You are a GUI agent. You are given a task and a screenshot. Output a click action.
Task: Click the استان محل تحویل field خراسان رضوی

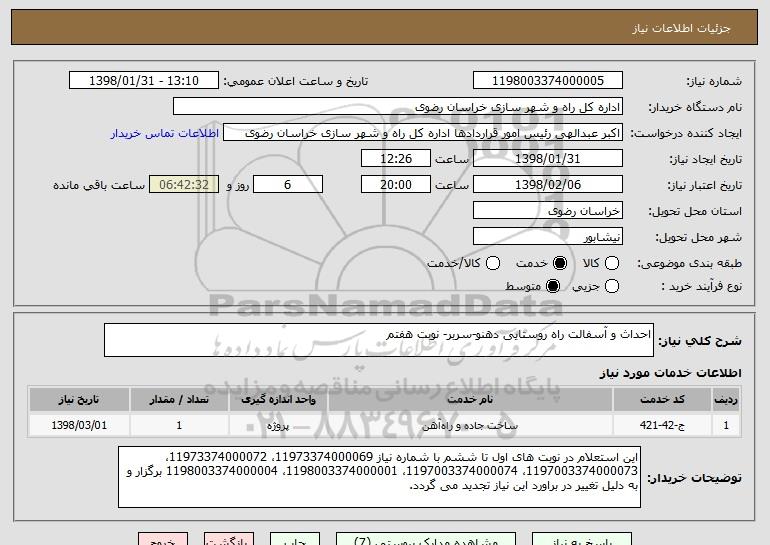click(x=548, y=211)
